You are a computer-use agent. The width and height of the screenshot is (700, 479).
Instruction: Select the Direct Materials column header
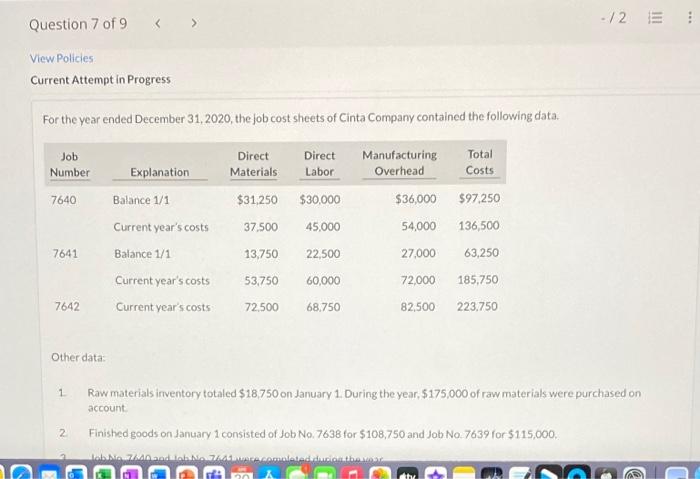click(253, 164)
